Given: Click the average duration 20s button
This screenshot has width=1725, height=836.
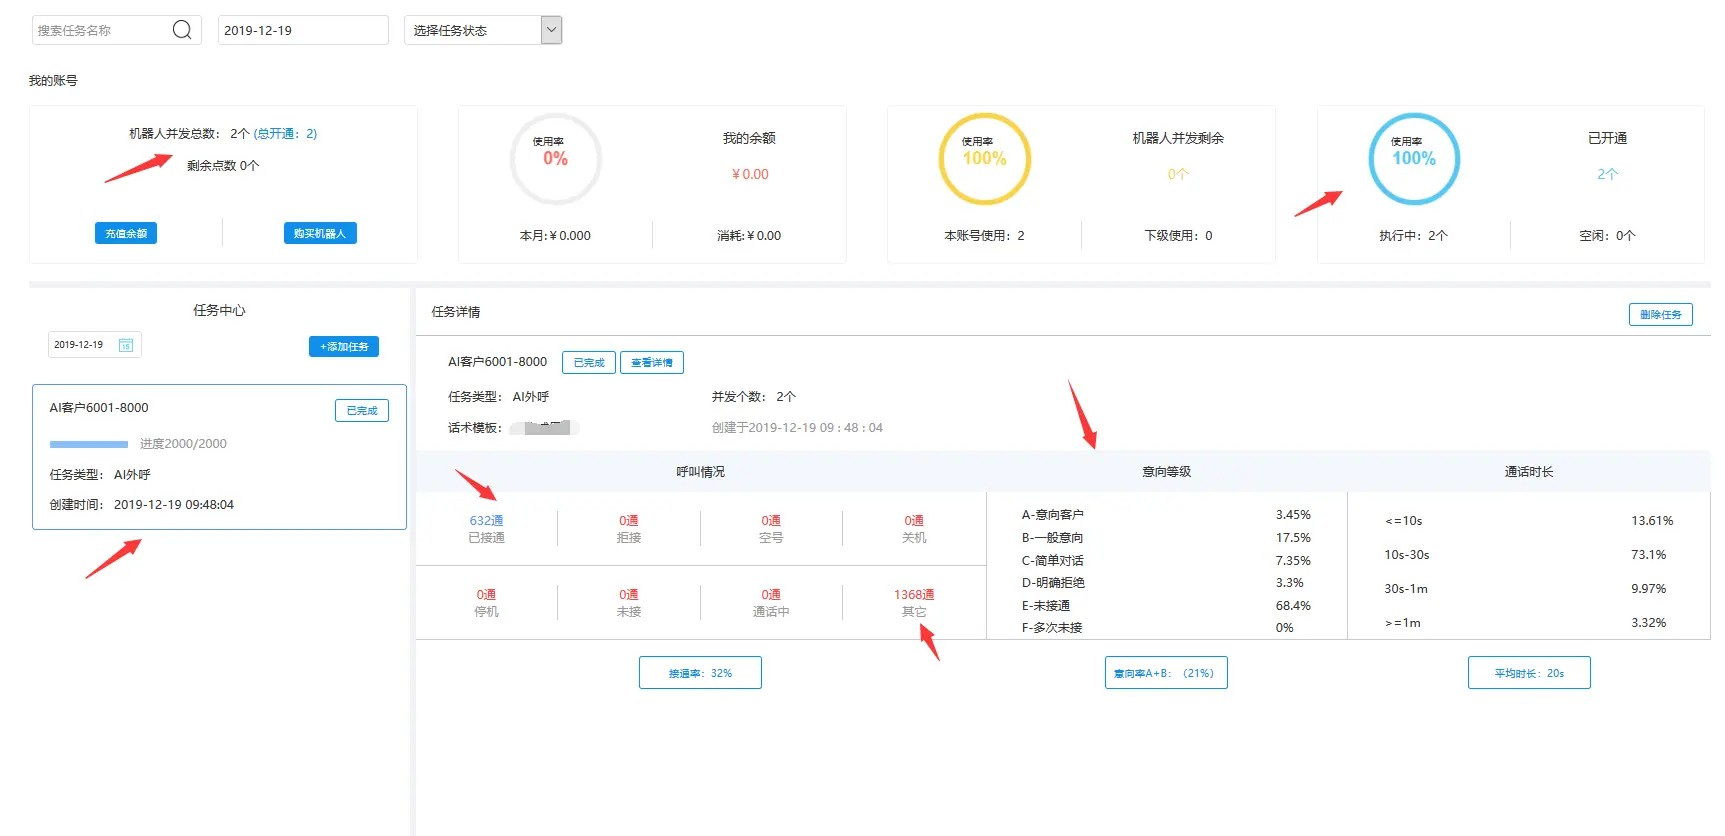Looking at the screenshot, I should [1529, 673].
